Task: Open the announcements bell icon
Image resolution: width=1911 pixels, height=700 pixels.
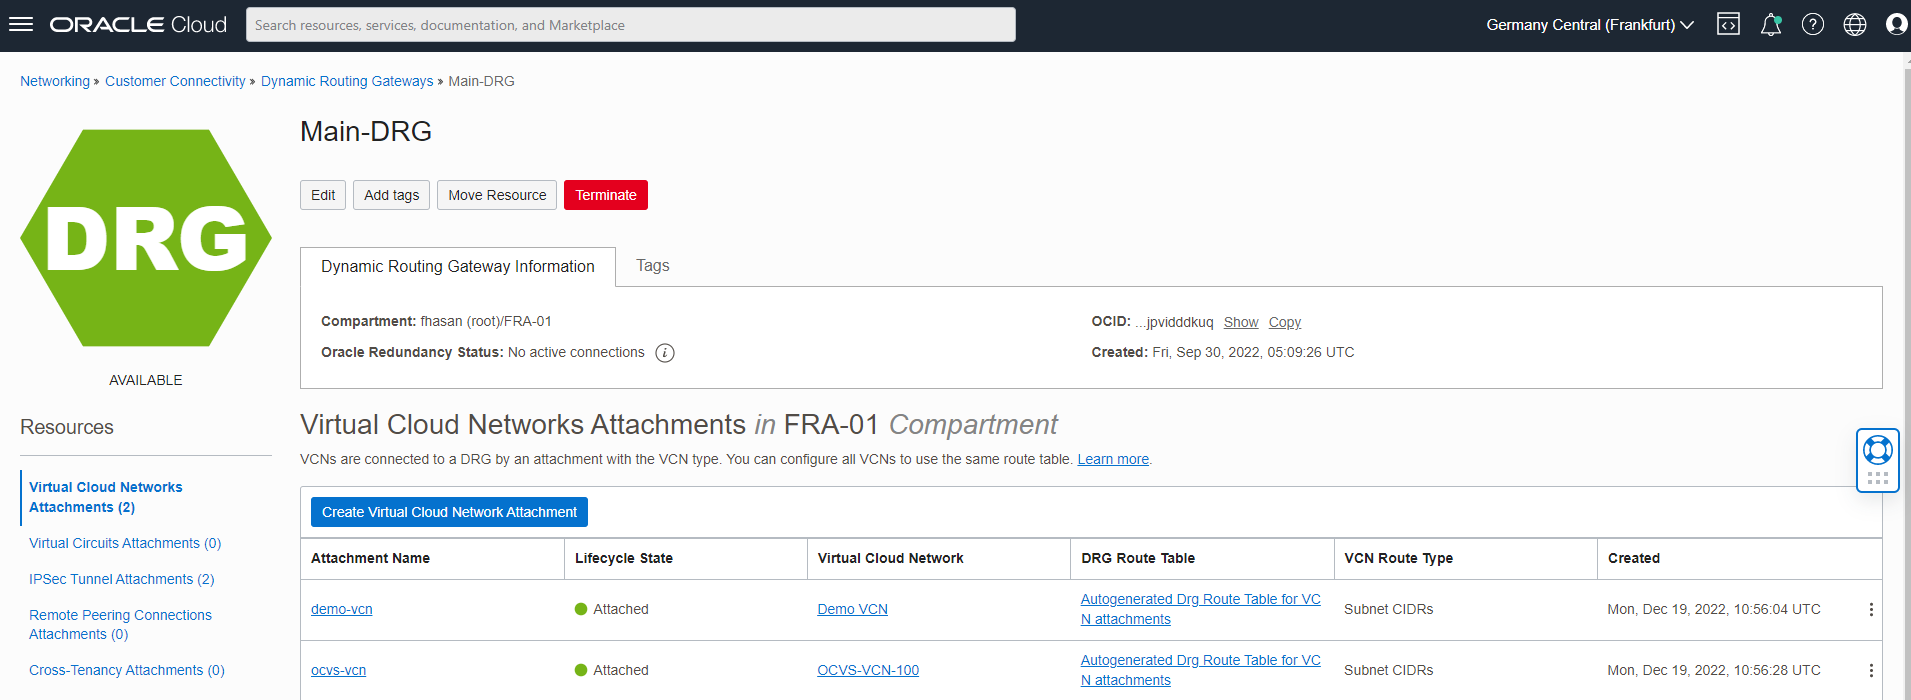Action: [x=1771, y=25]
